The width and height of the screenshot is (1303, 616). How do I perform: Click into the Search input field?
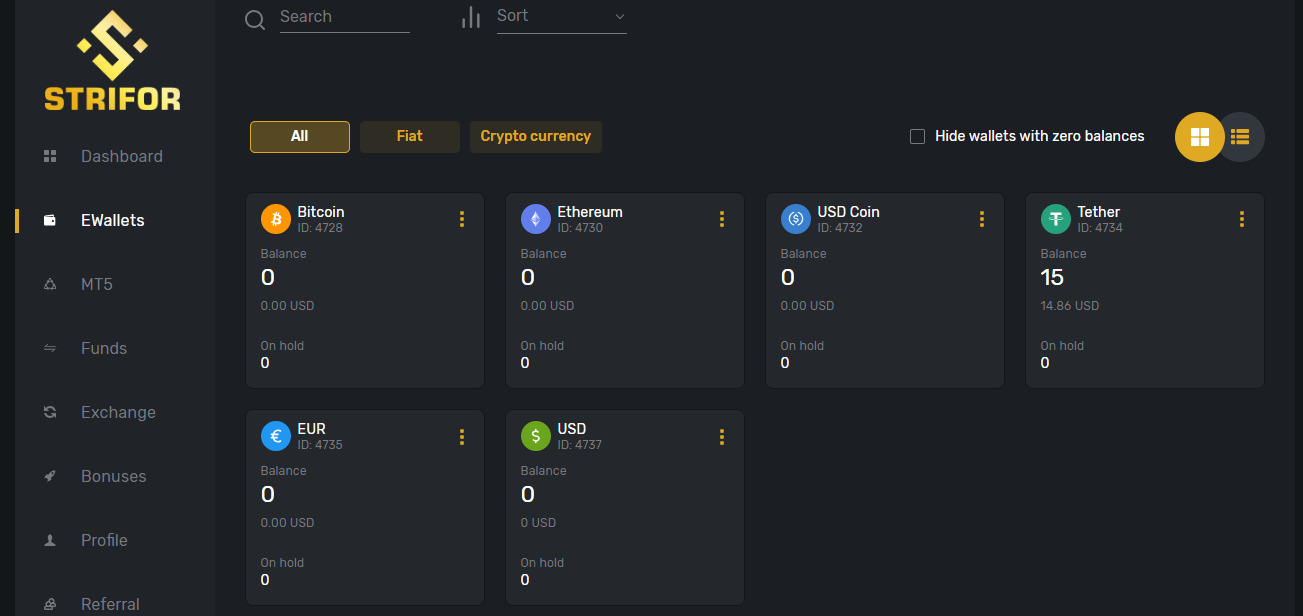pyautogui.click(x=343, y=17)
